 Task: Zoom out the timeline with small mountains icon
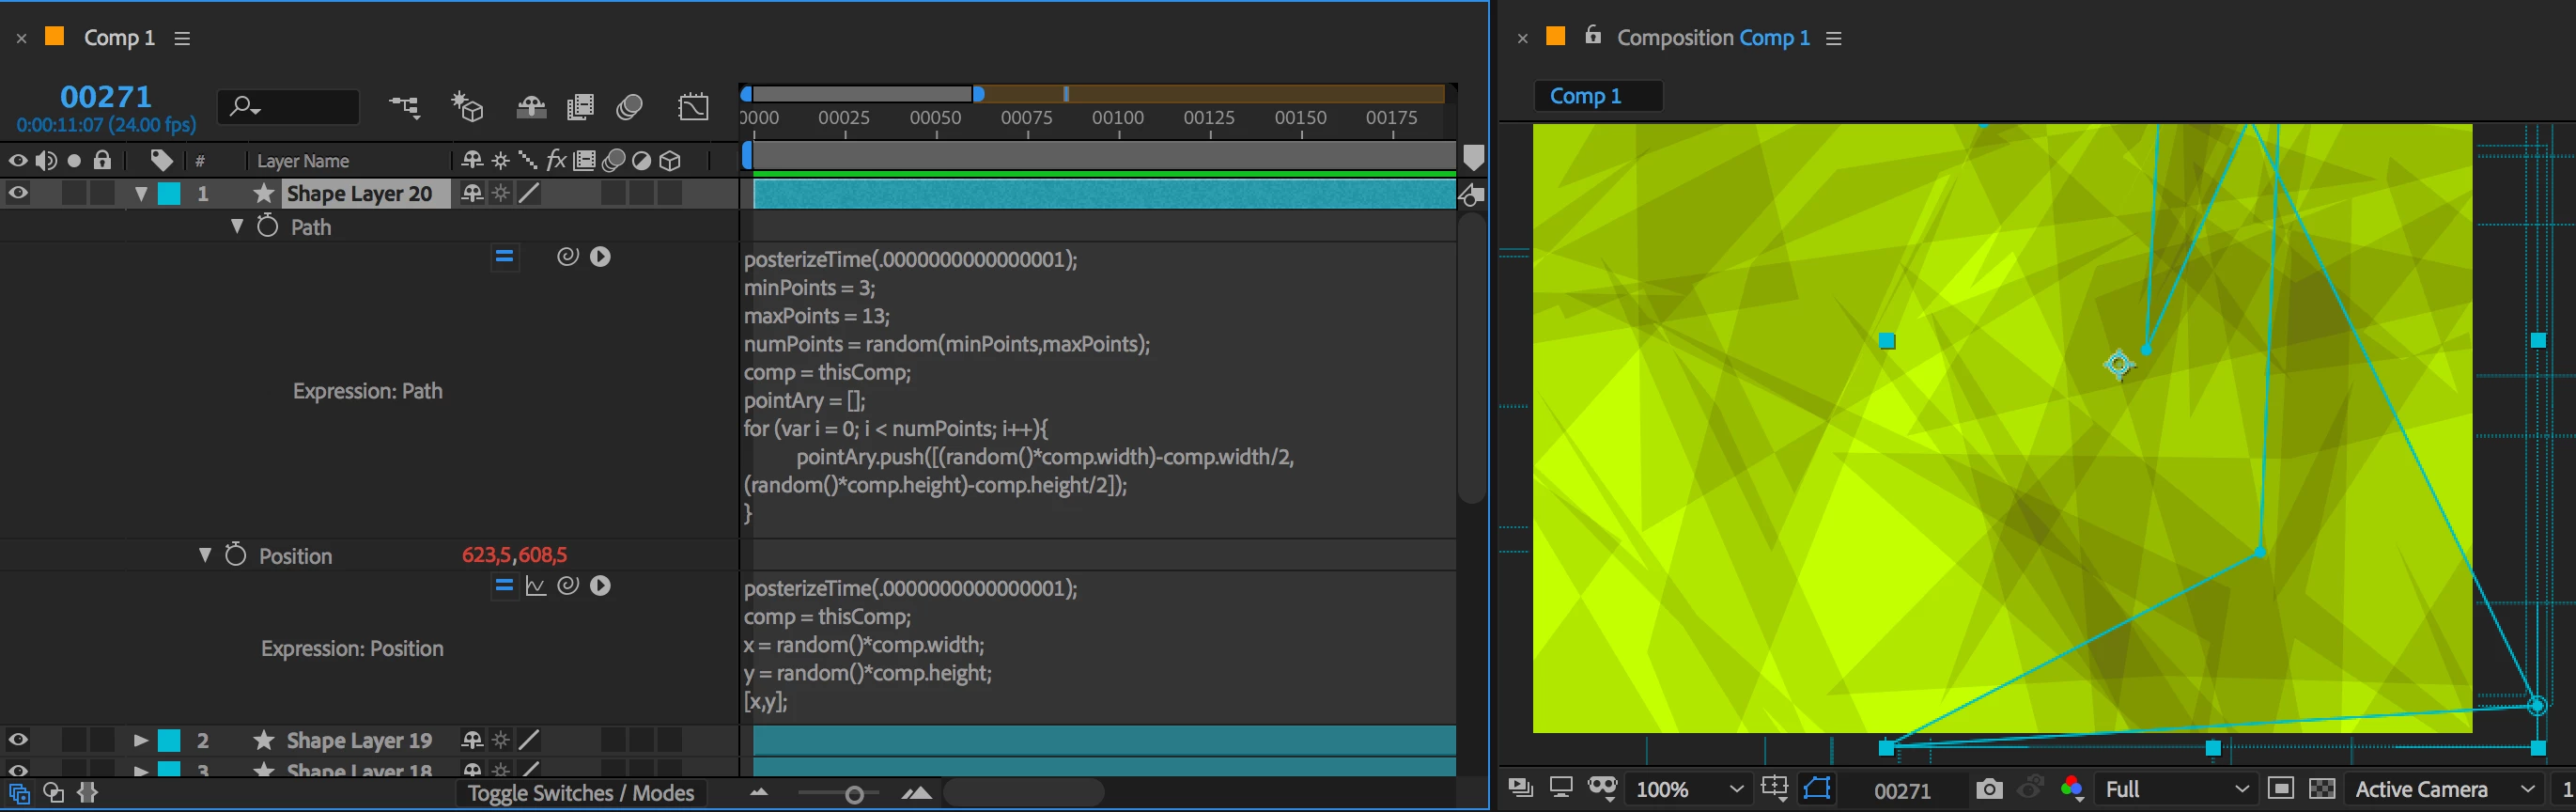pyautogui.click(x=759, y=793)
